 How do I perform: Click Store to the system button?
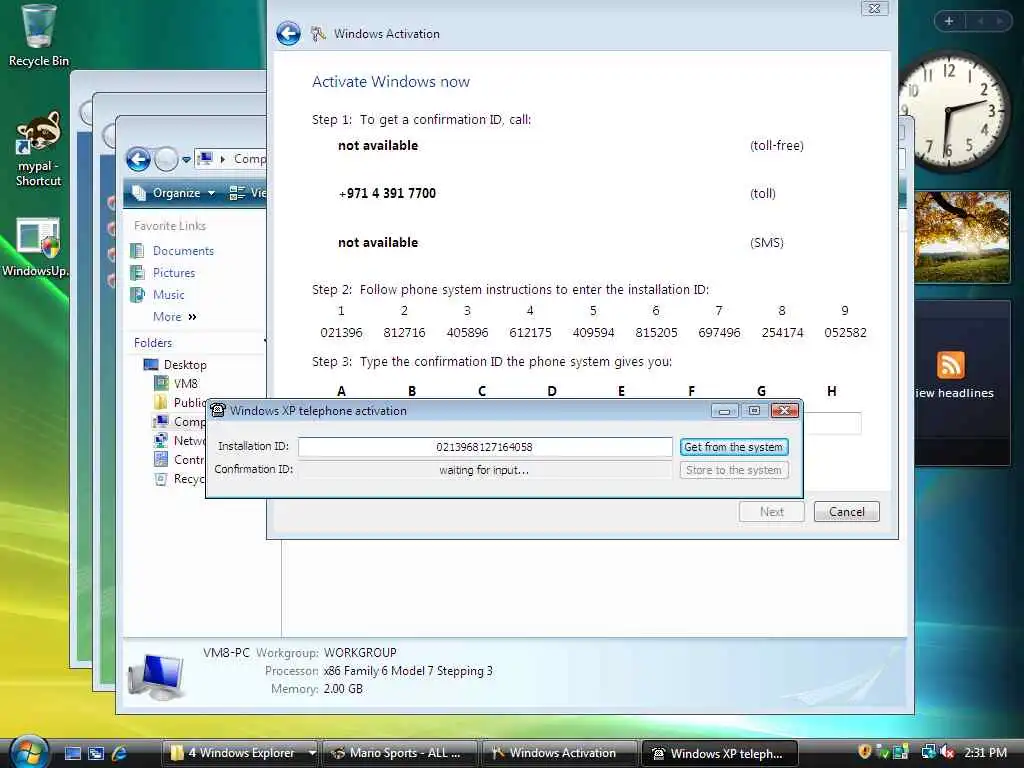[733, 470]
